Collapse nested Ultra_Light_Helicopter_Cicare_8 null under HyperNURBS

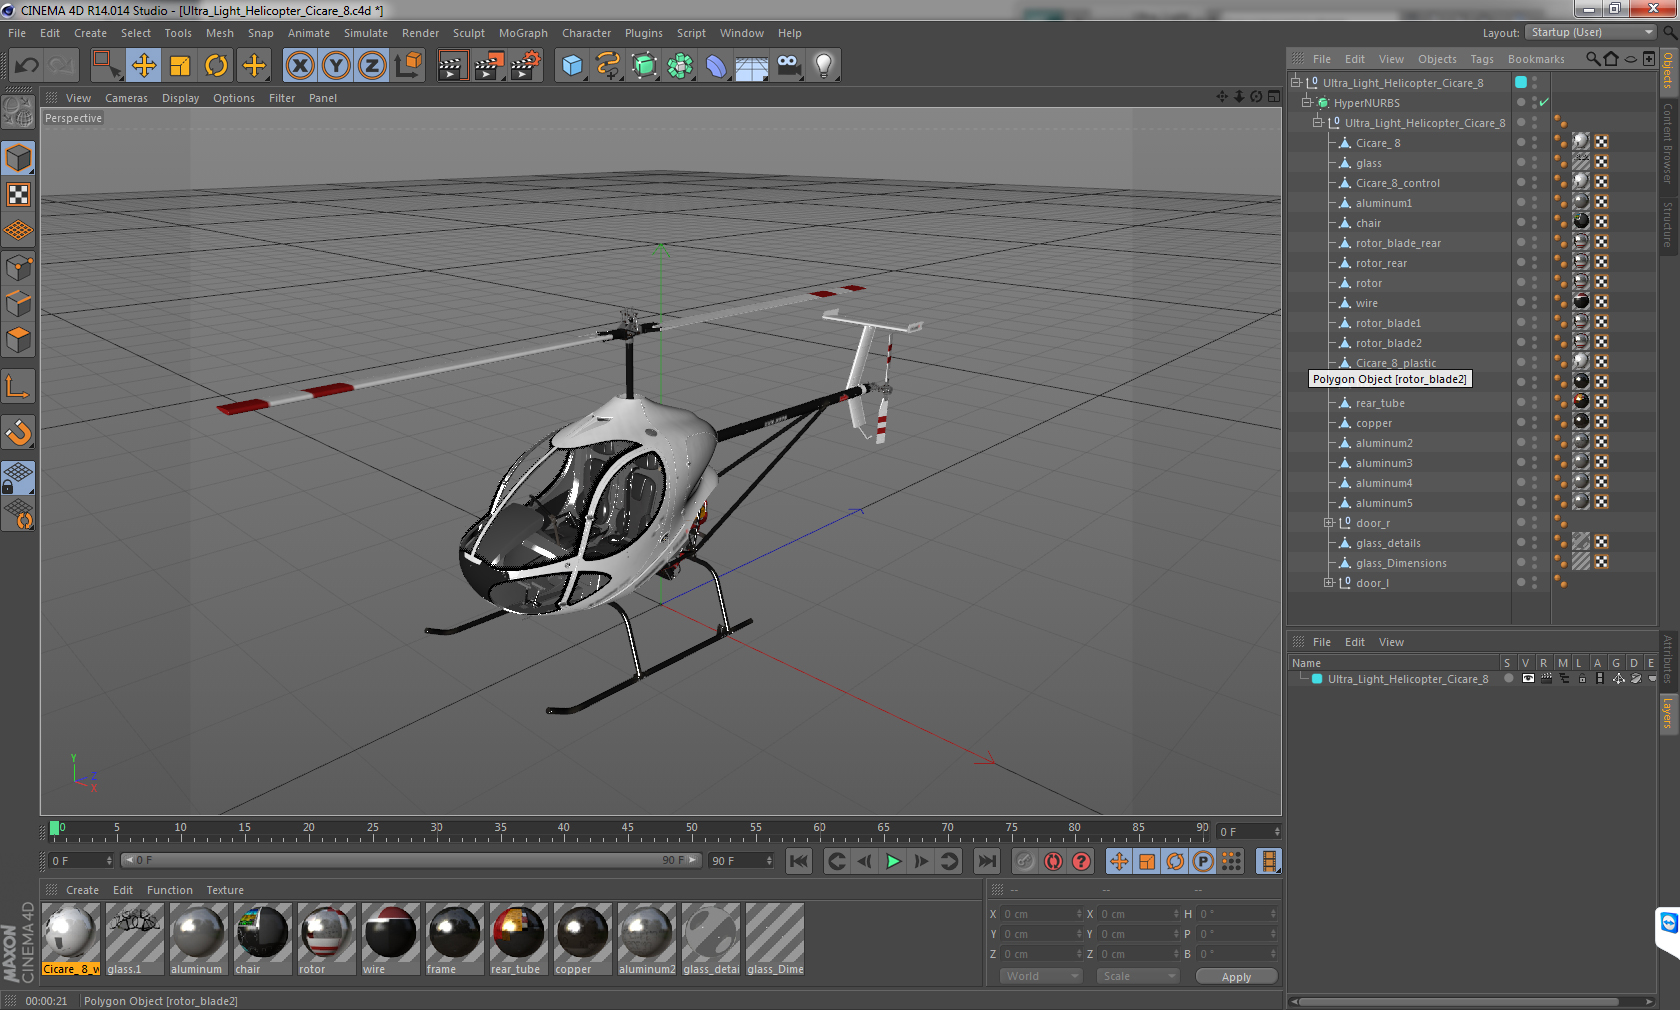1318,123
